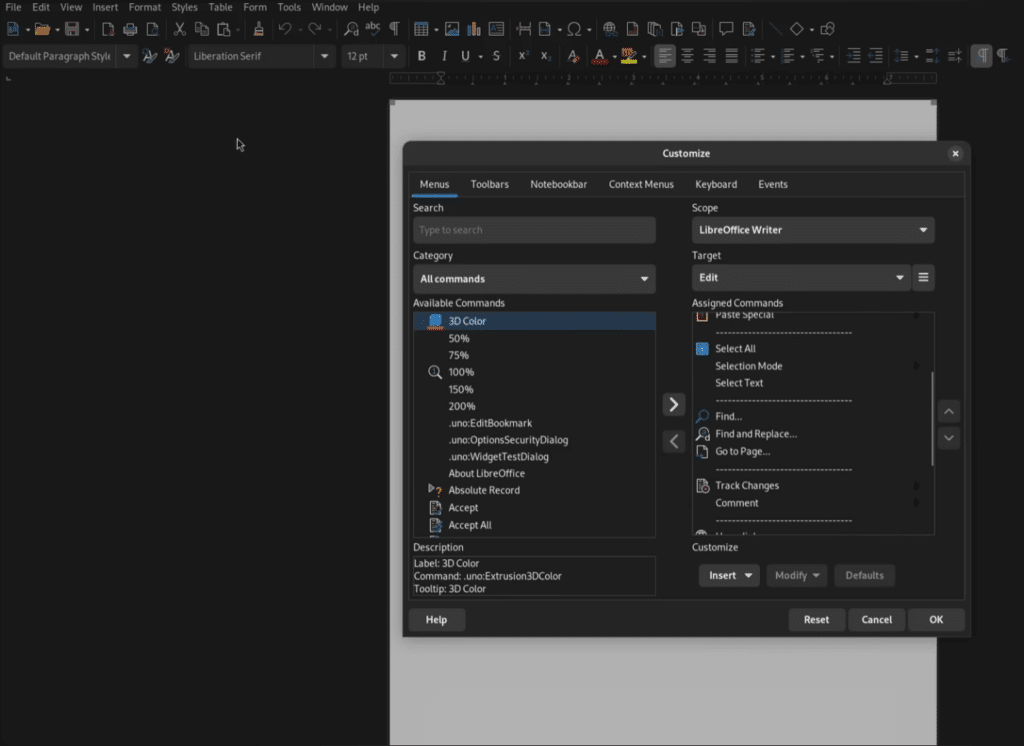Open the Paragraph Style dropdown arrow

tap(127, 56)
